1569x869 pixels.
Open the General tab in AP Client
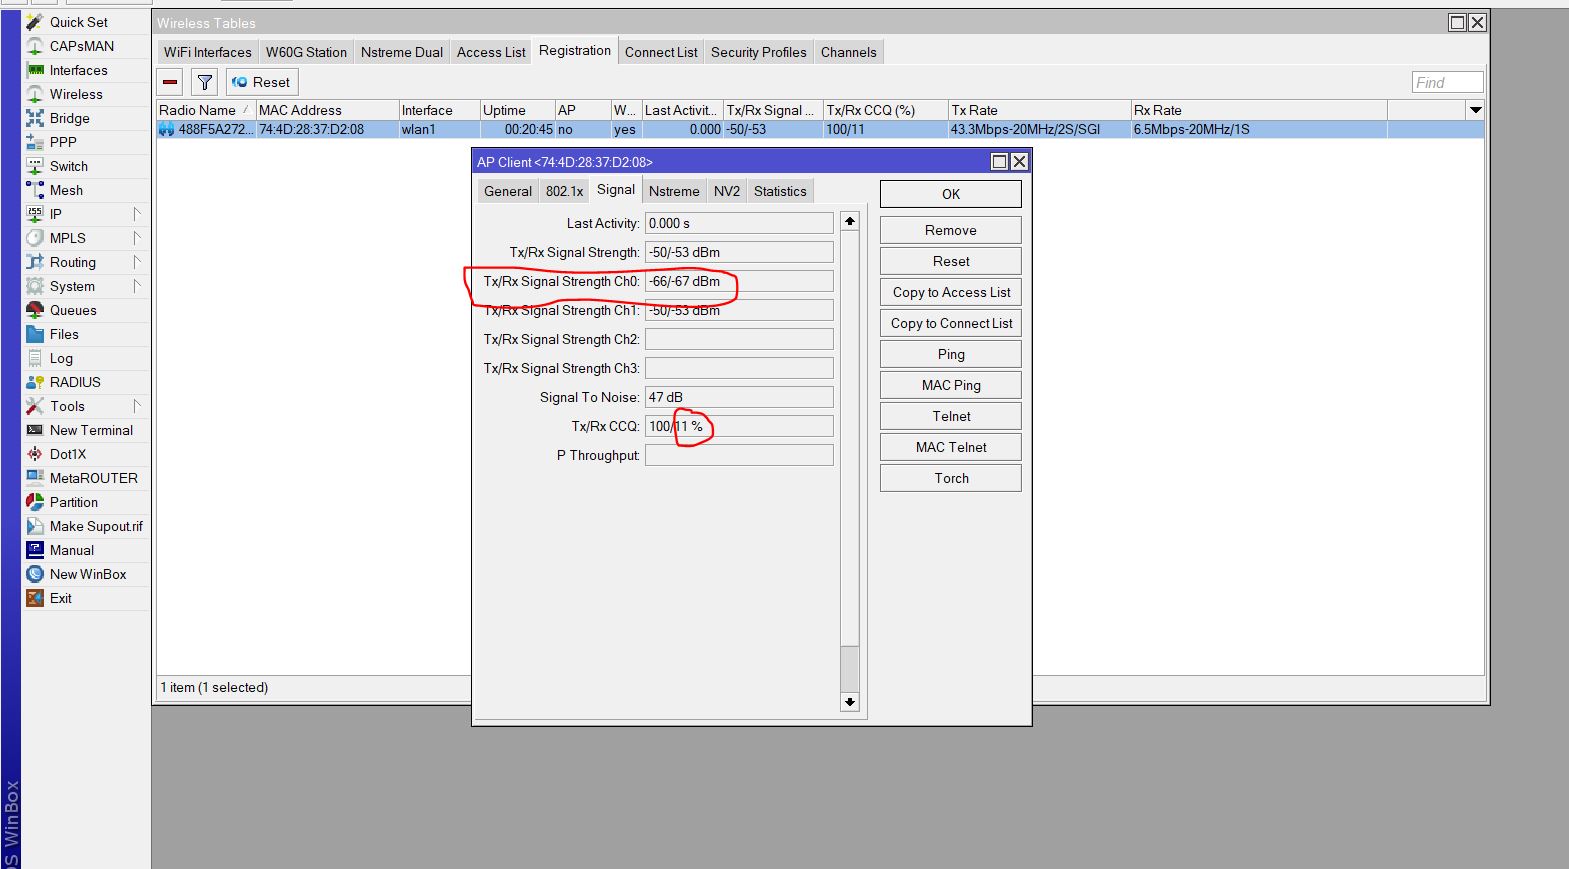tap(508, 191)
